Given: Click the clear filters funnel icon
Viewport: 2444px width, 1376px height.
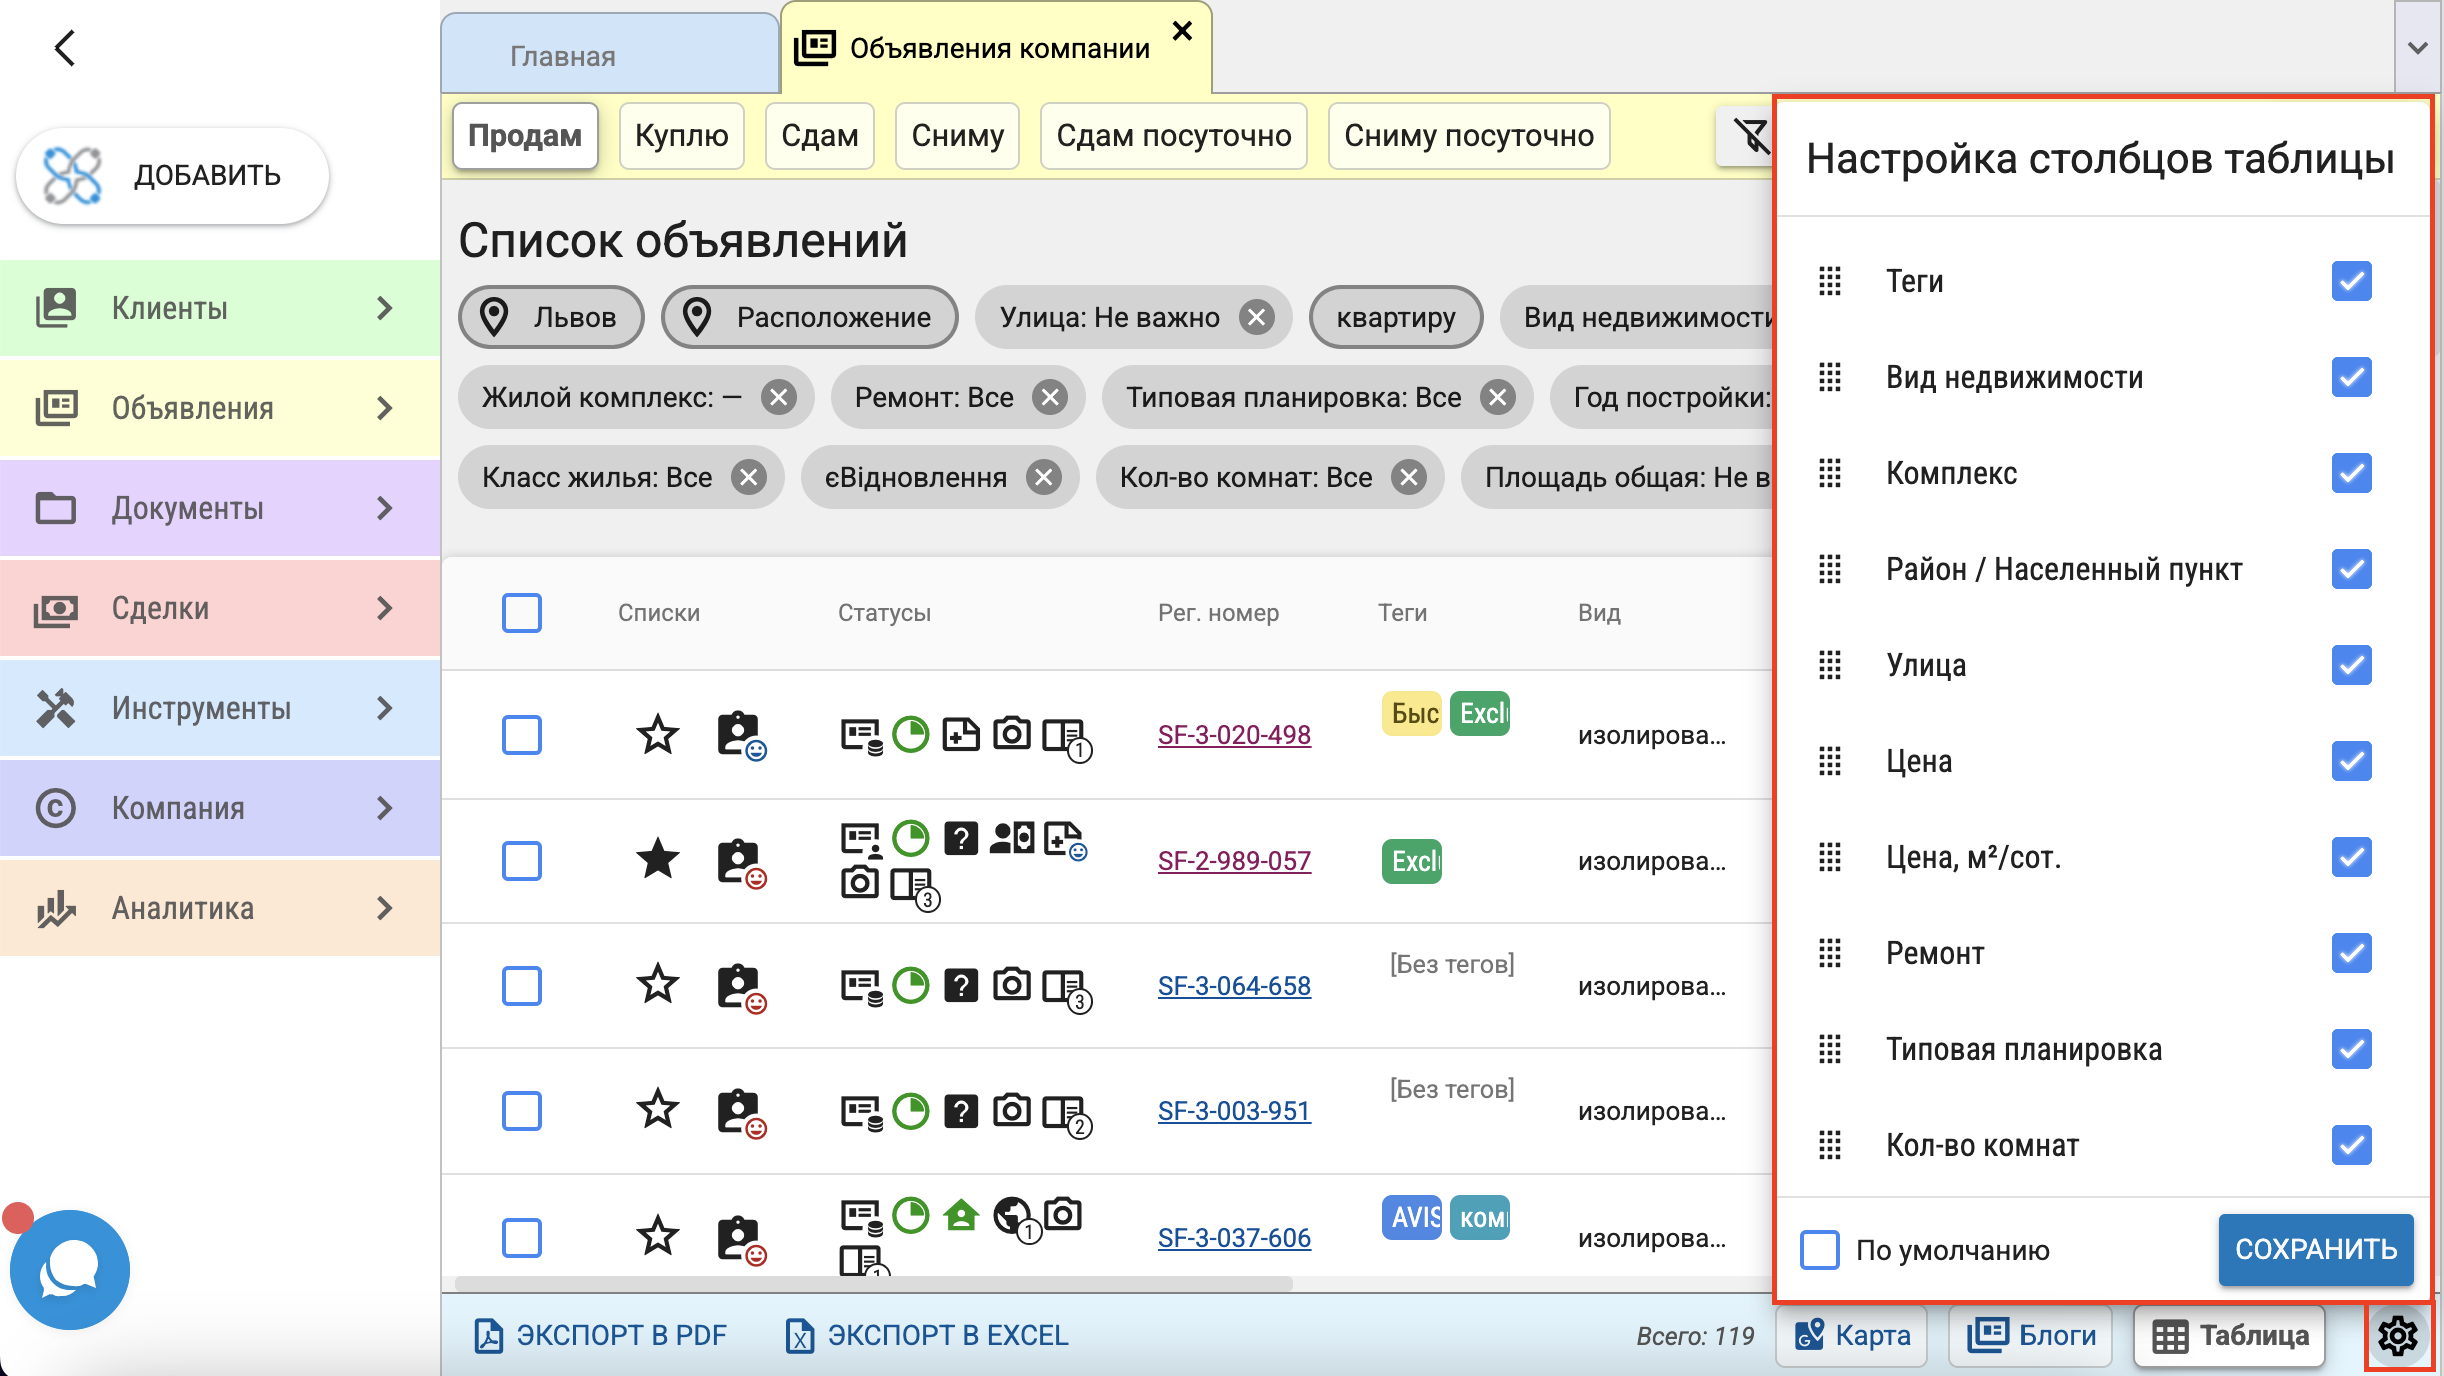Looking at the screenshot, I should [x=1749, y=135].
